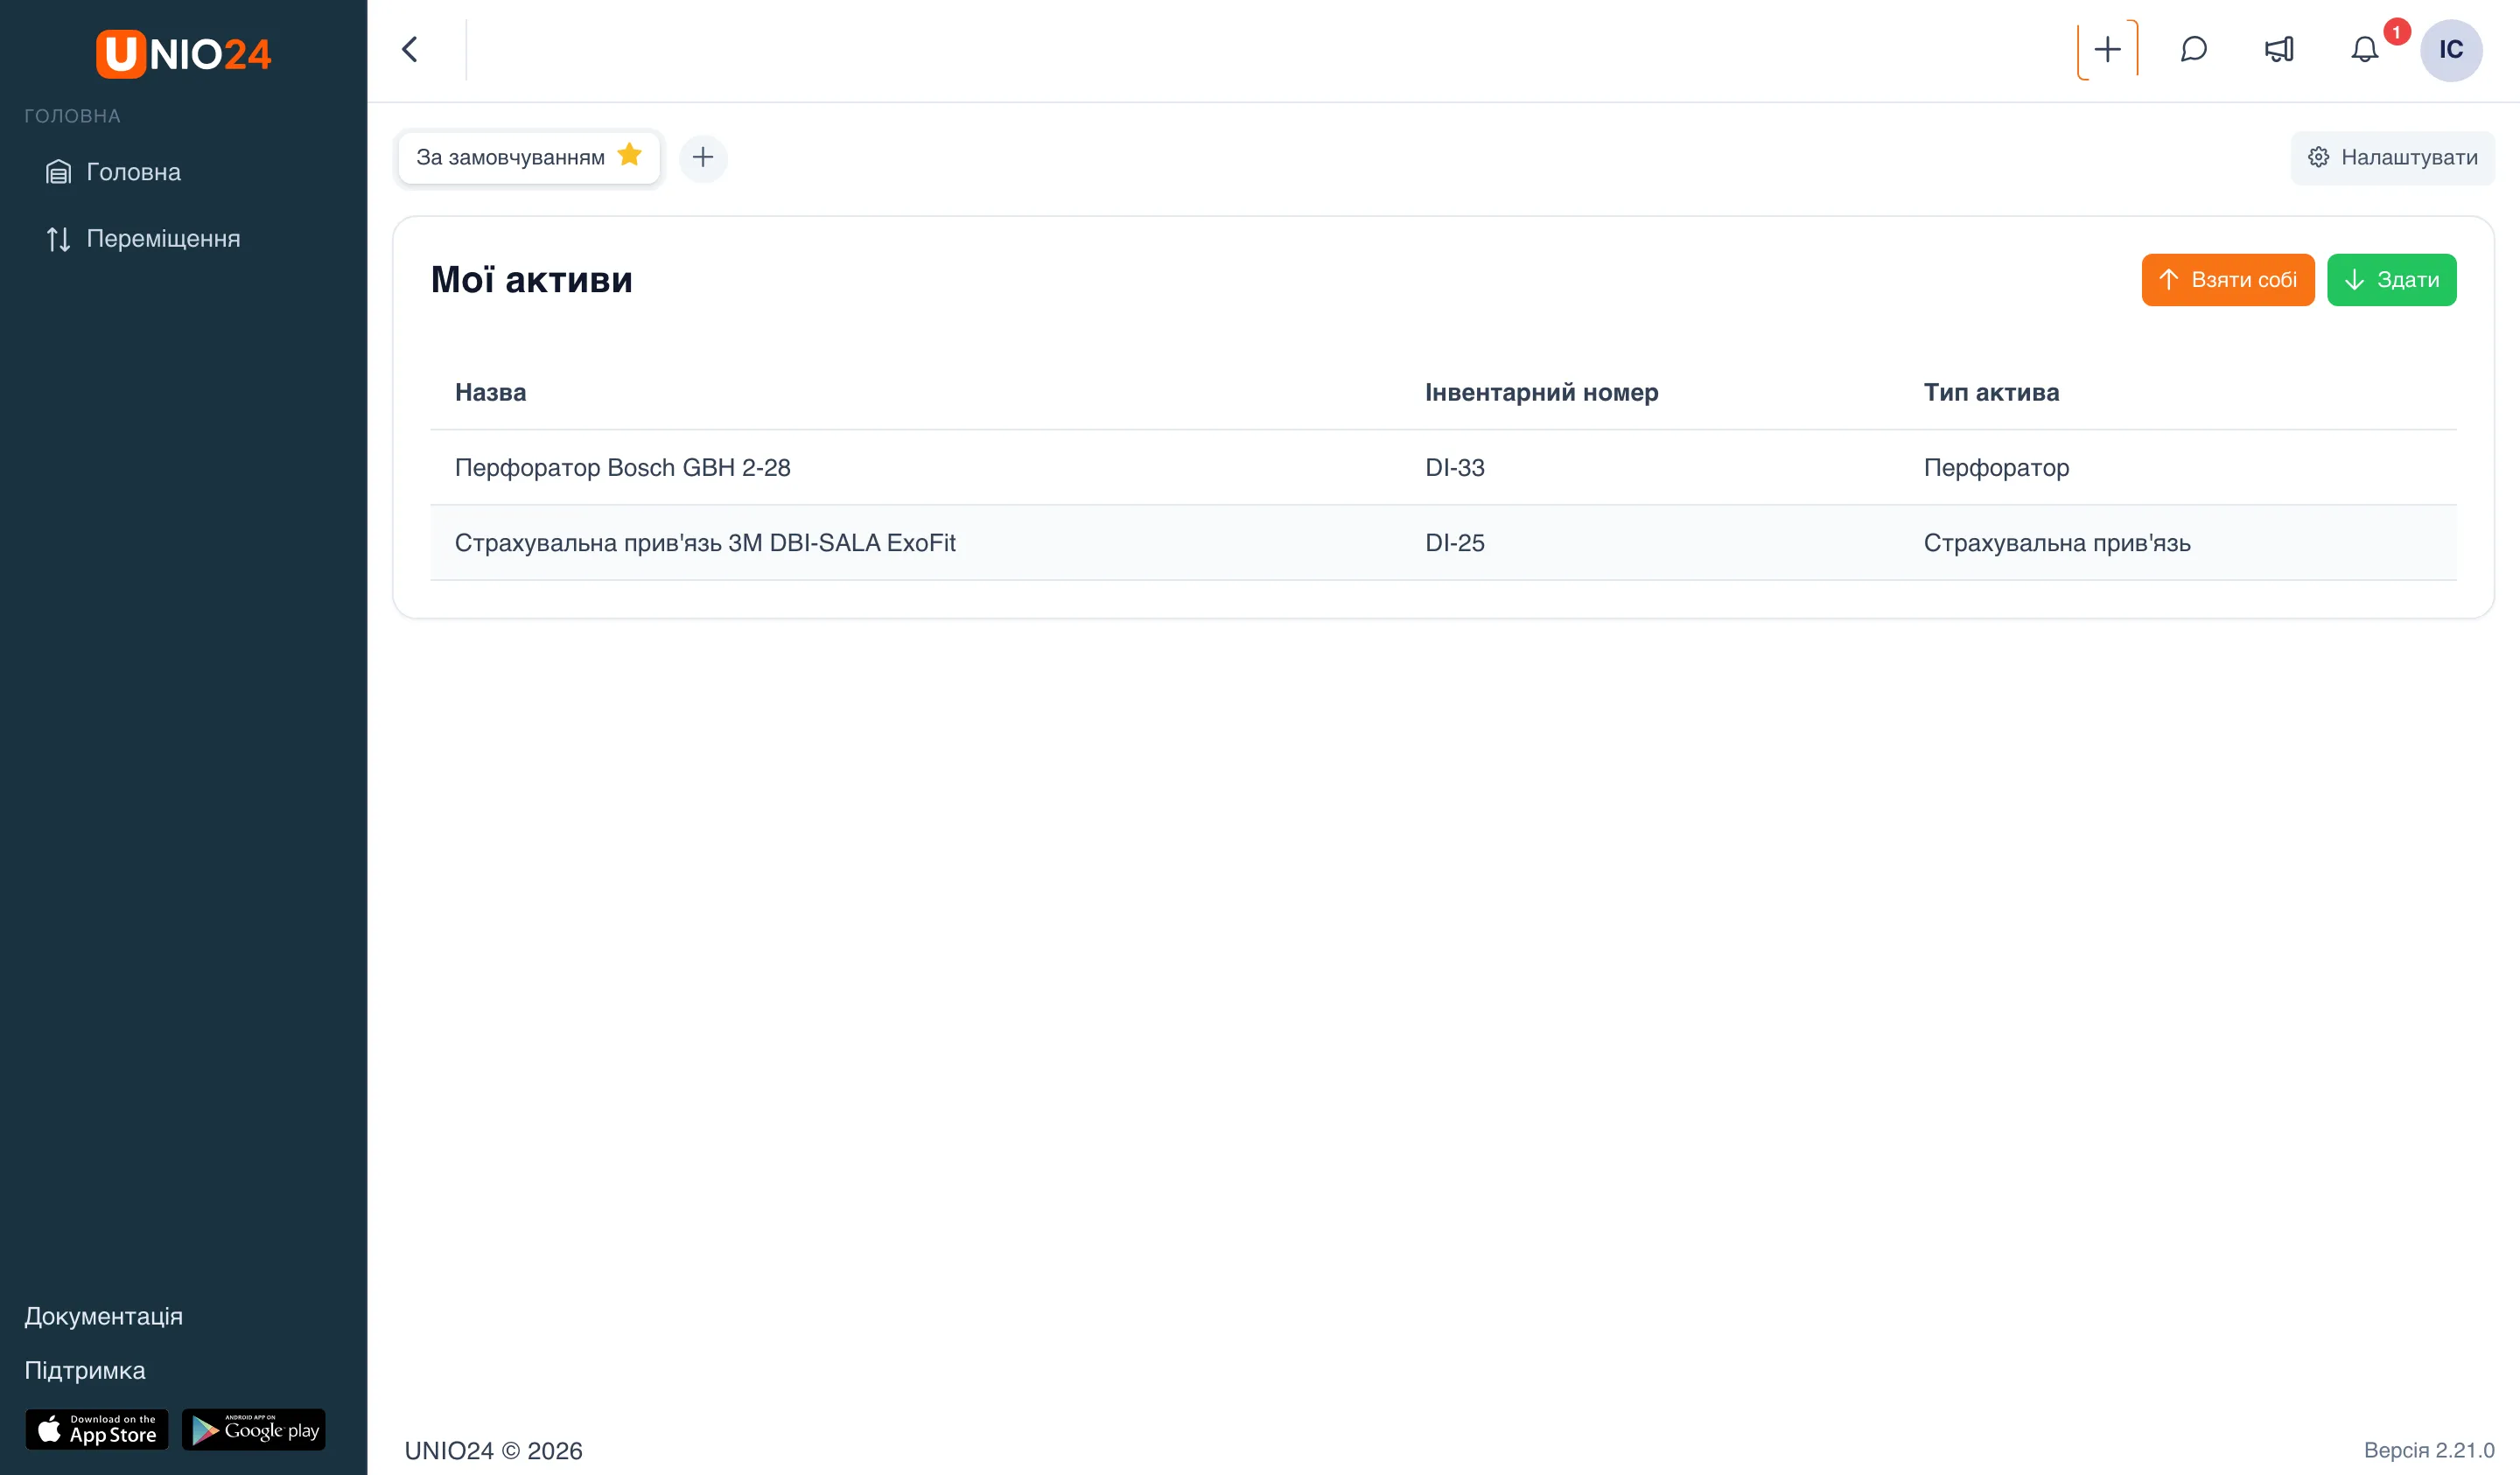
Task: Open the Документація link
Action: tap(103, 1316)
